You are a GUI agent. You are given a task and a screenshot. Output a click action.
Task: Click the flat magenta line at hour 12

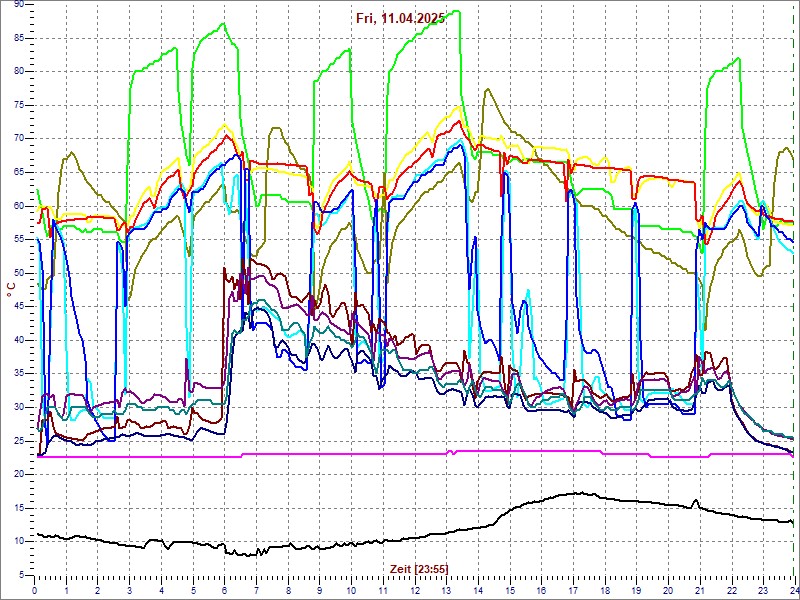[x=415, y=453]
